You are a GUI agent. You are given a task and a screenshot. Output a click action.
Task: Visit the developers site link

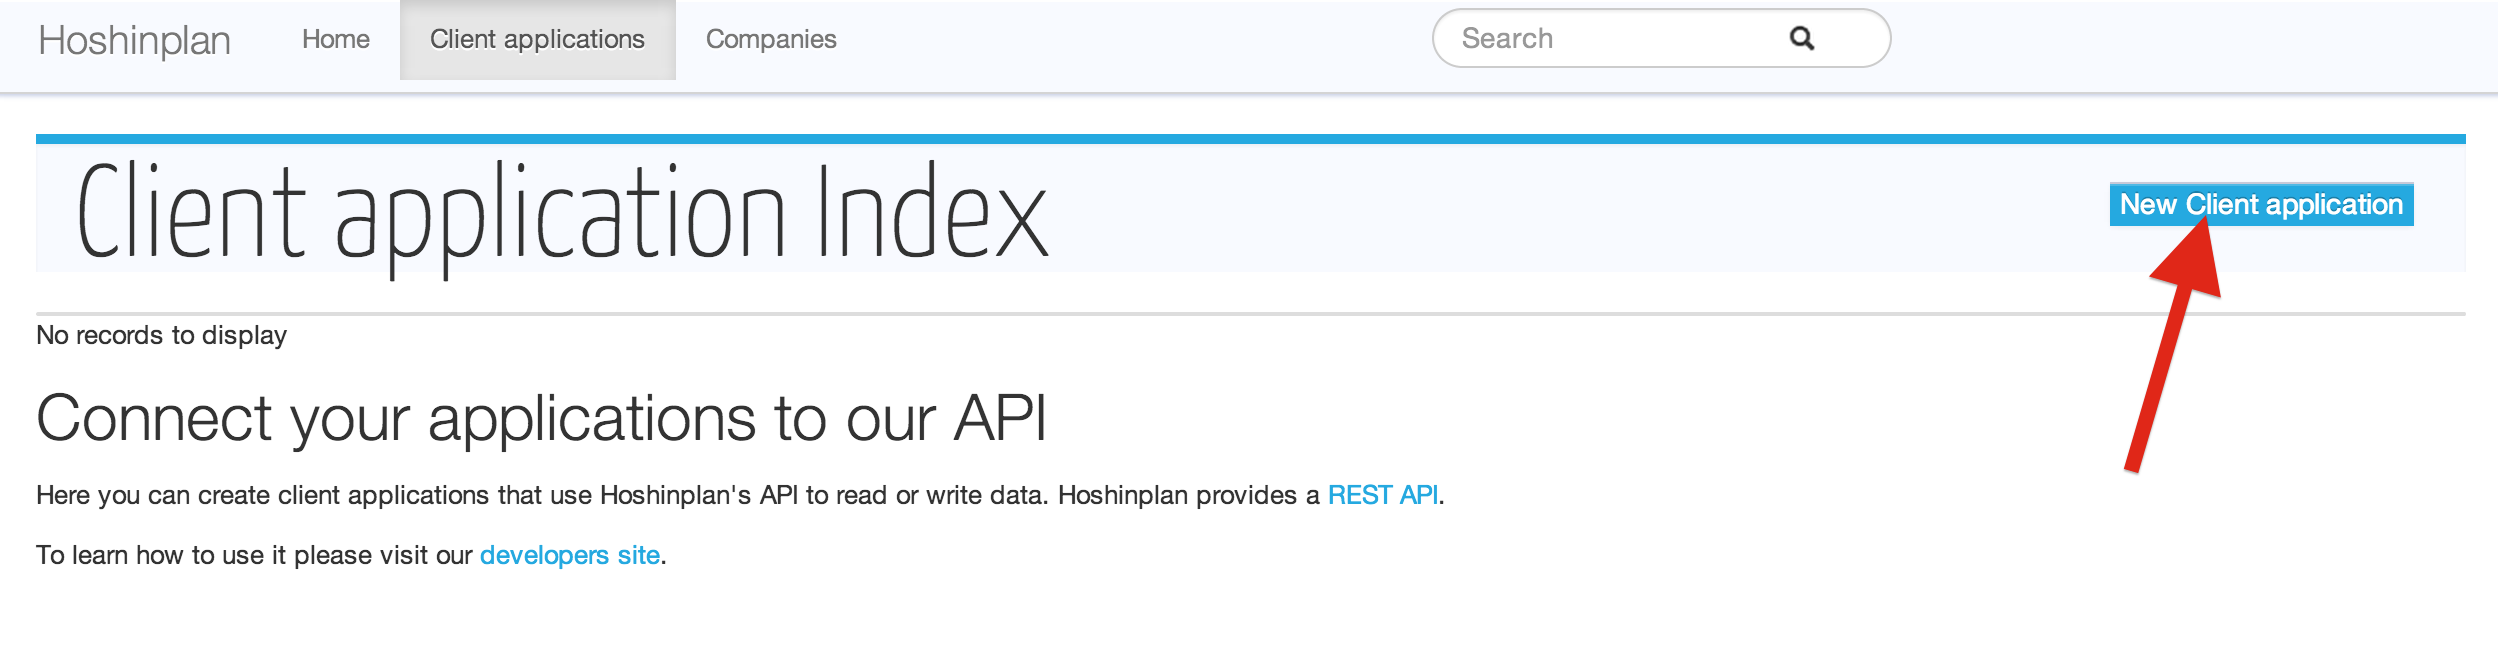[x=570, y=555]
